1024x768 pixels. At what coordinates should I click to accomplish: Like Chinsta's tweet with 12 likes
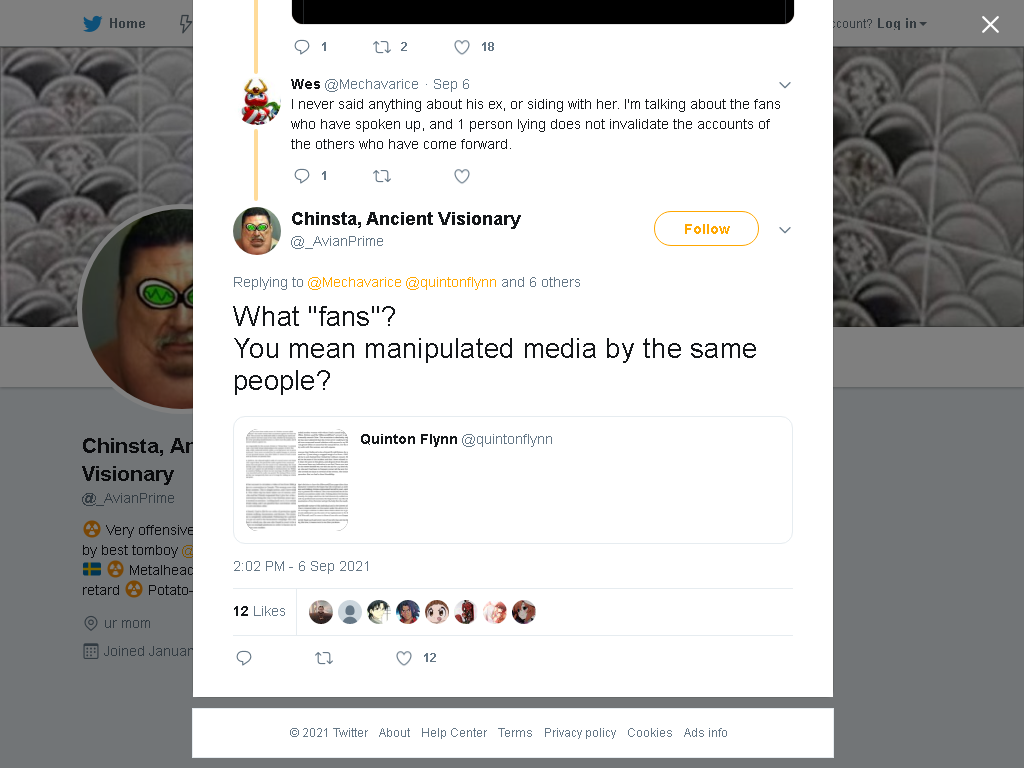point(404,658)
